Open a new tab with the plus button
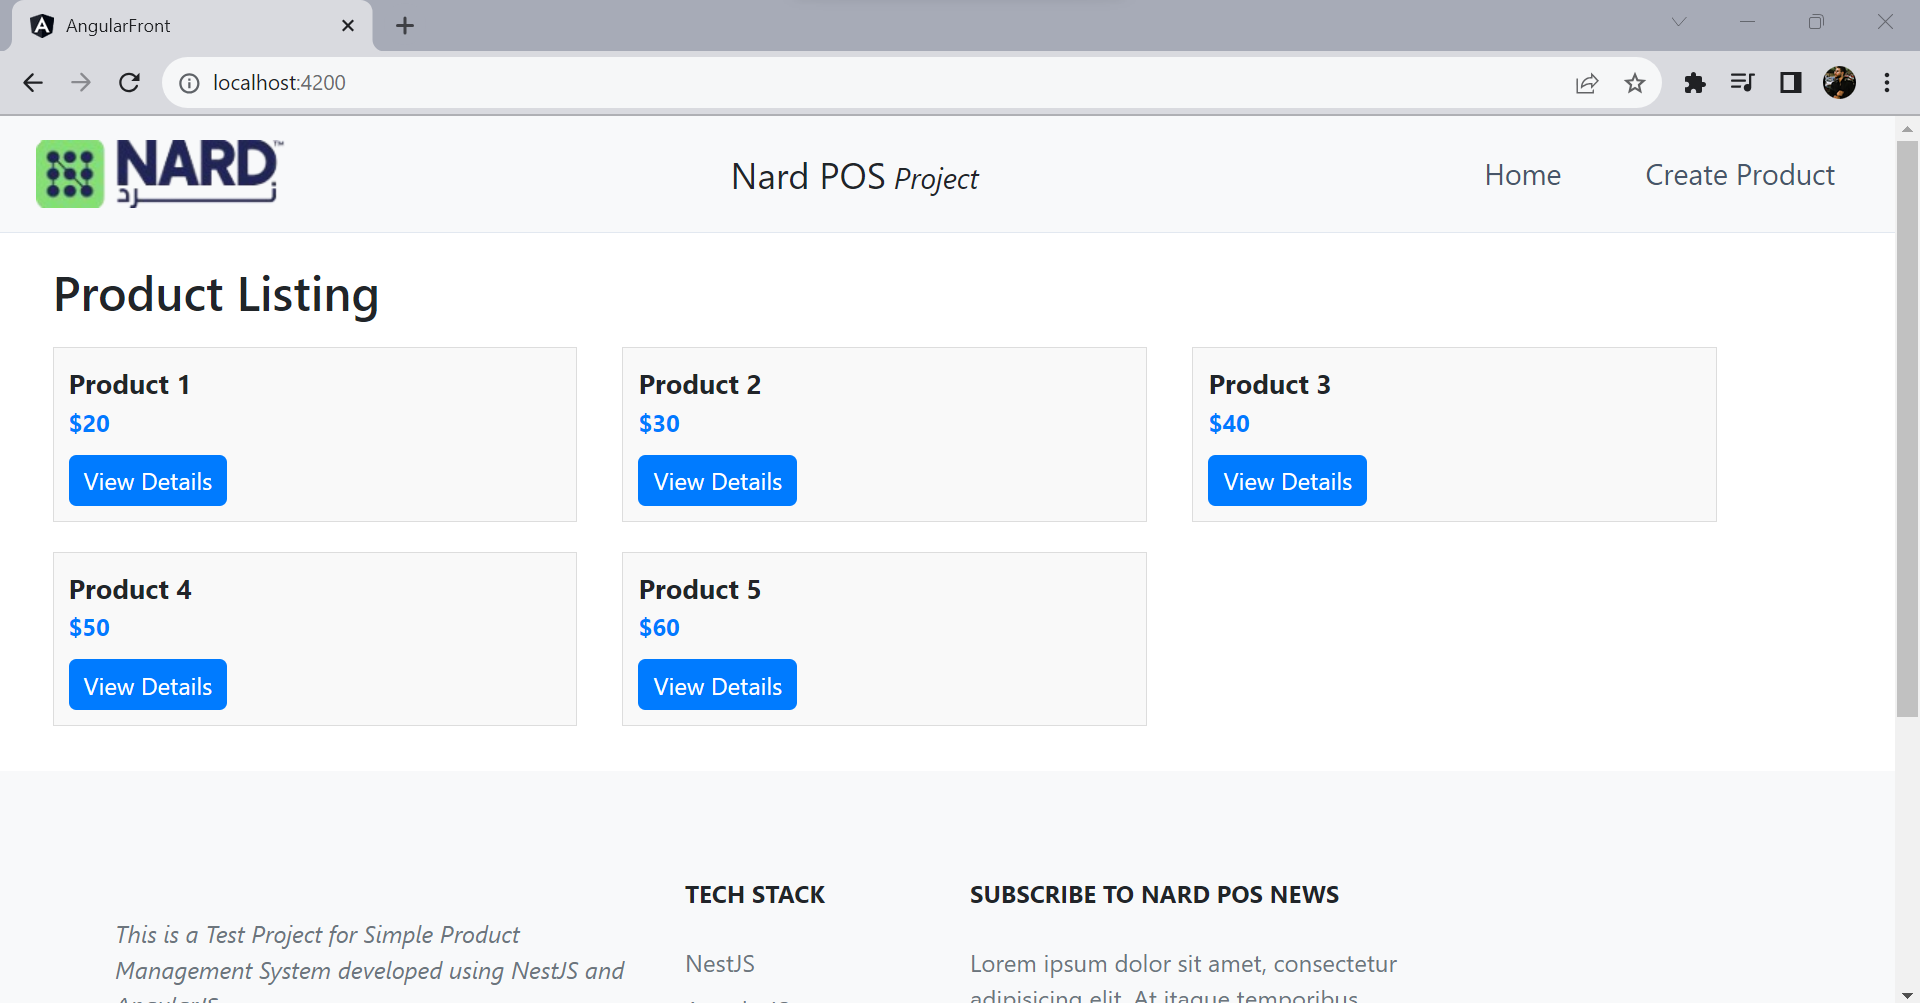The image size is (1920, 1003). 404,25
